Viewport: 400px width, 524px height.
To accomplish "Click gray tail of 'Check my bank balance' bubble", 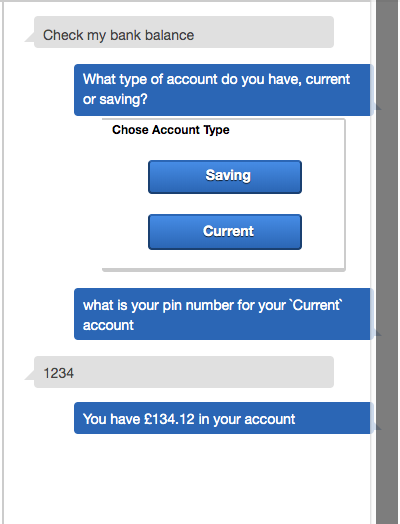I will tap(30, 37).
